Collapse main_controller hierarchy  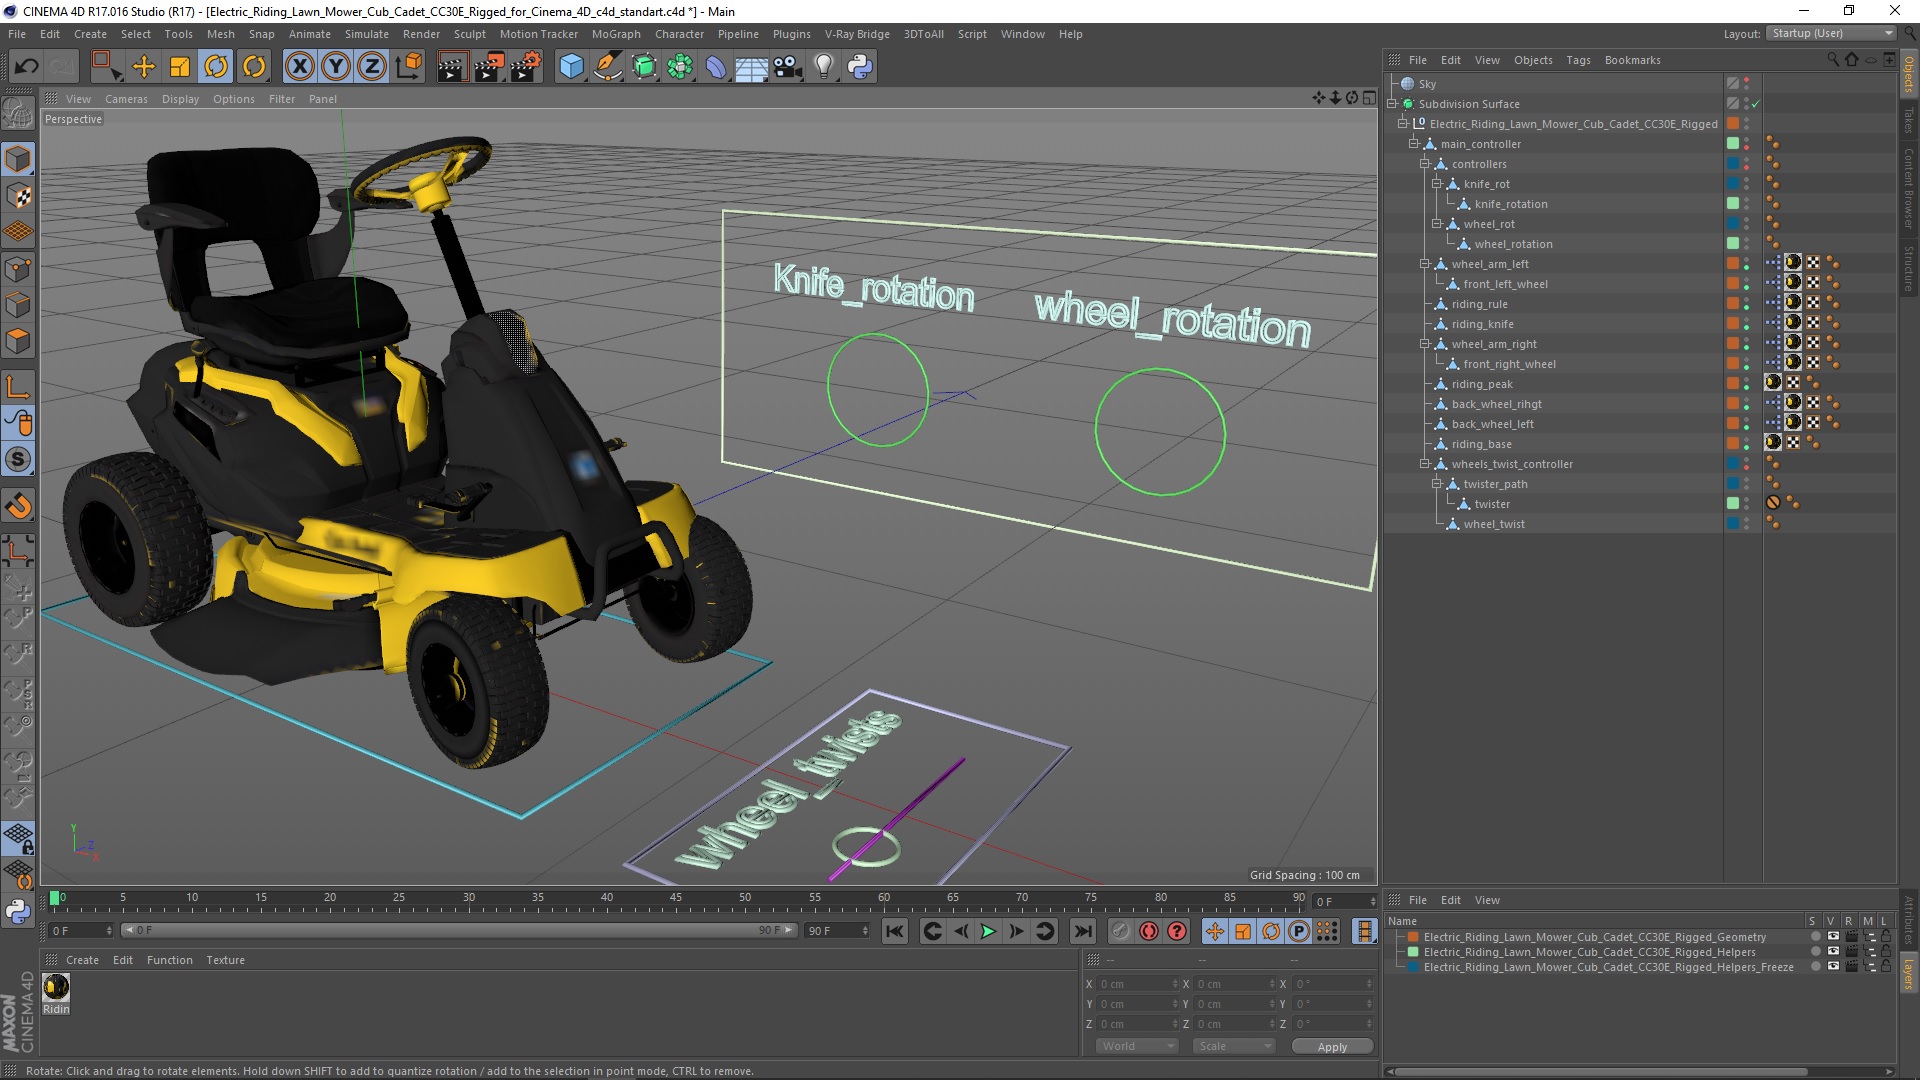1414,144
